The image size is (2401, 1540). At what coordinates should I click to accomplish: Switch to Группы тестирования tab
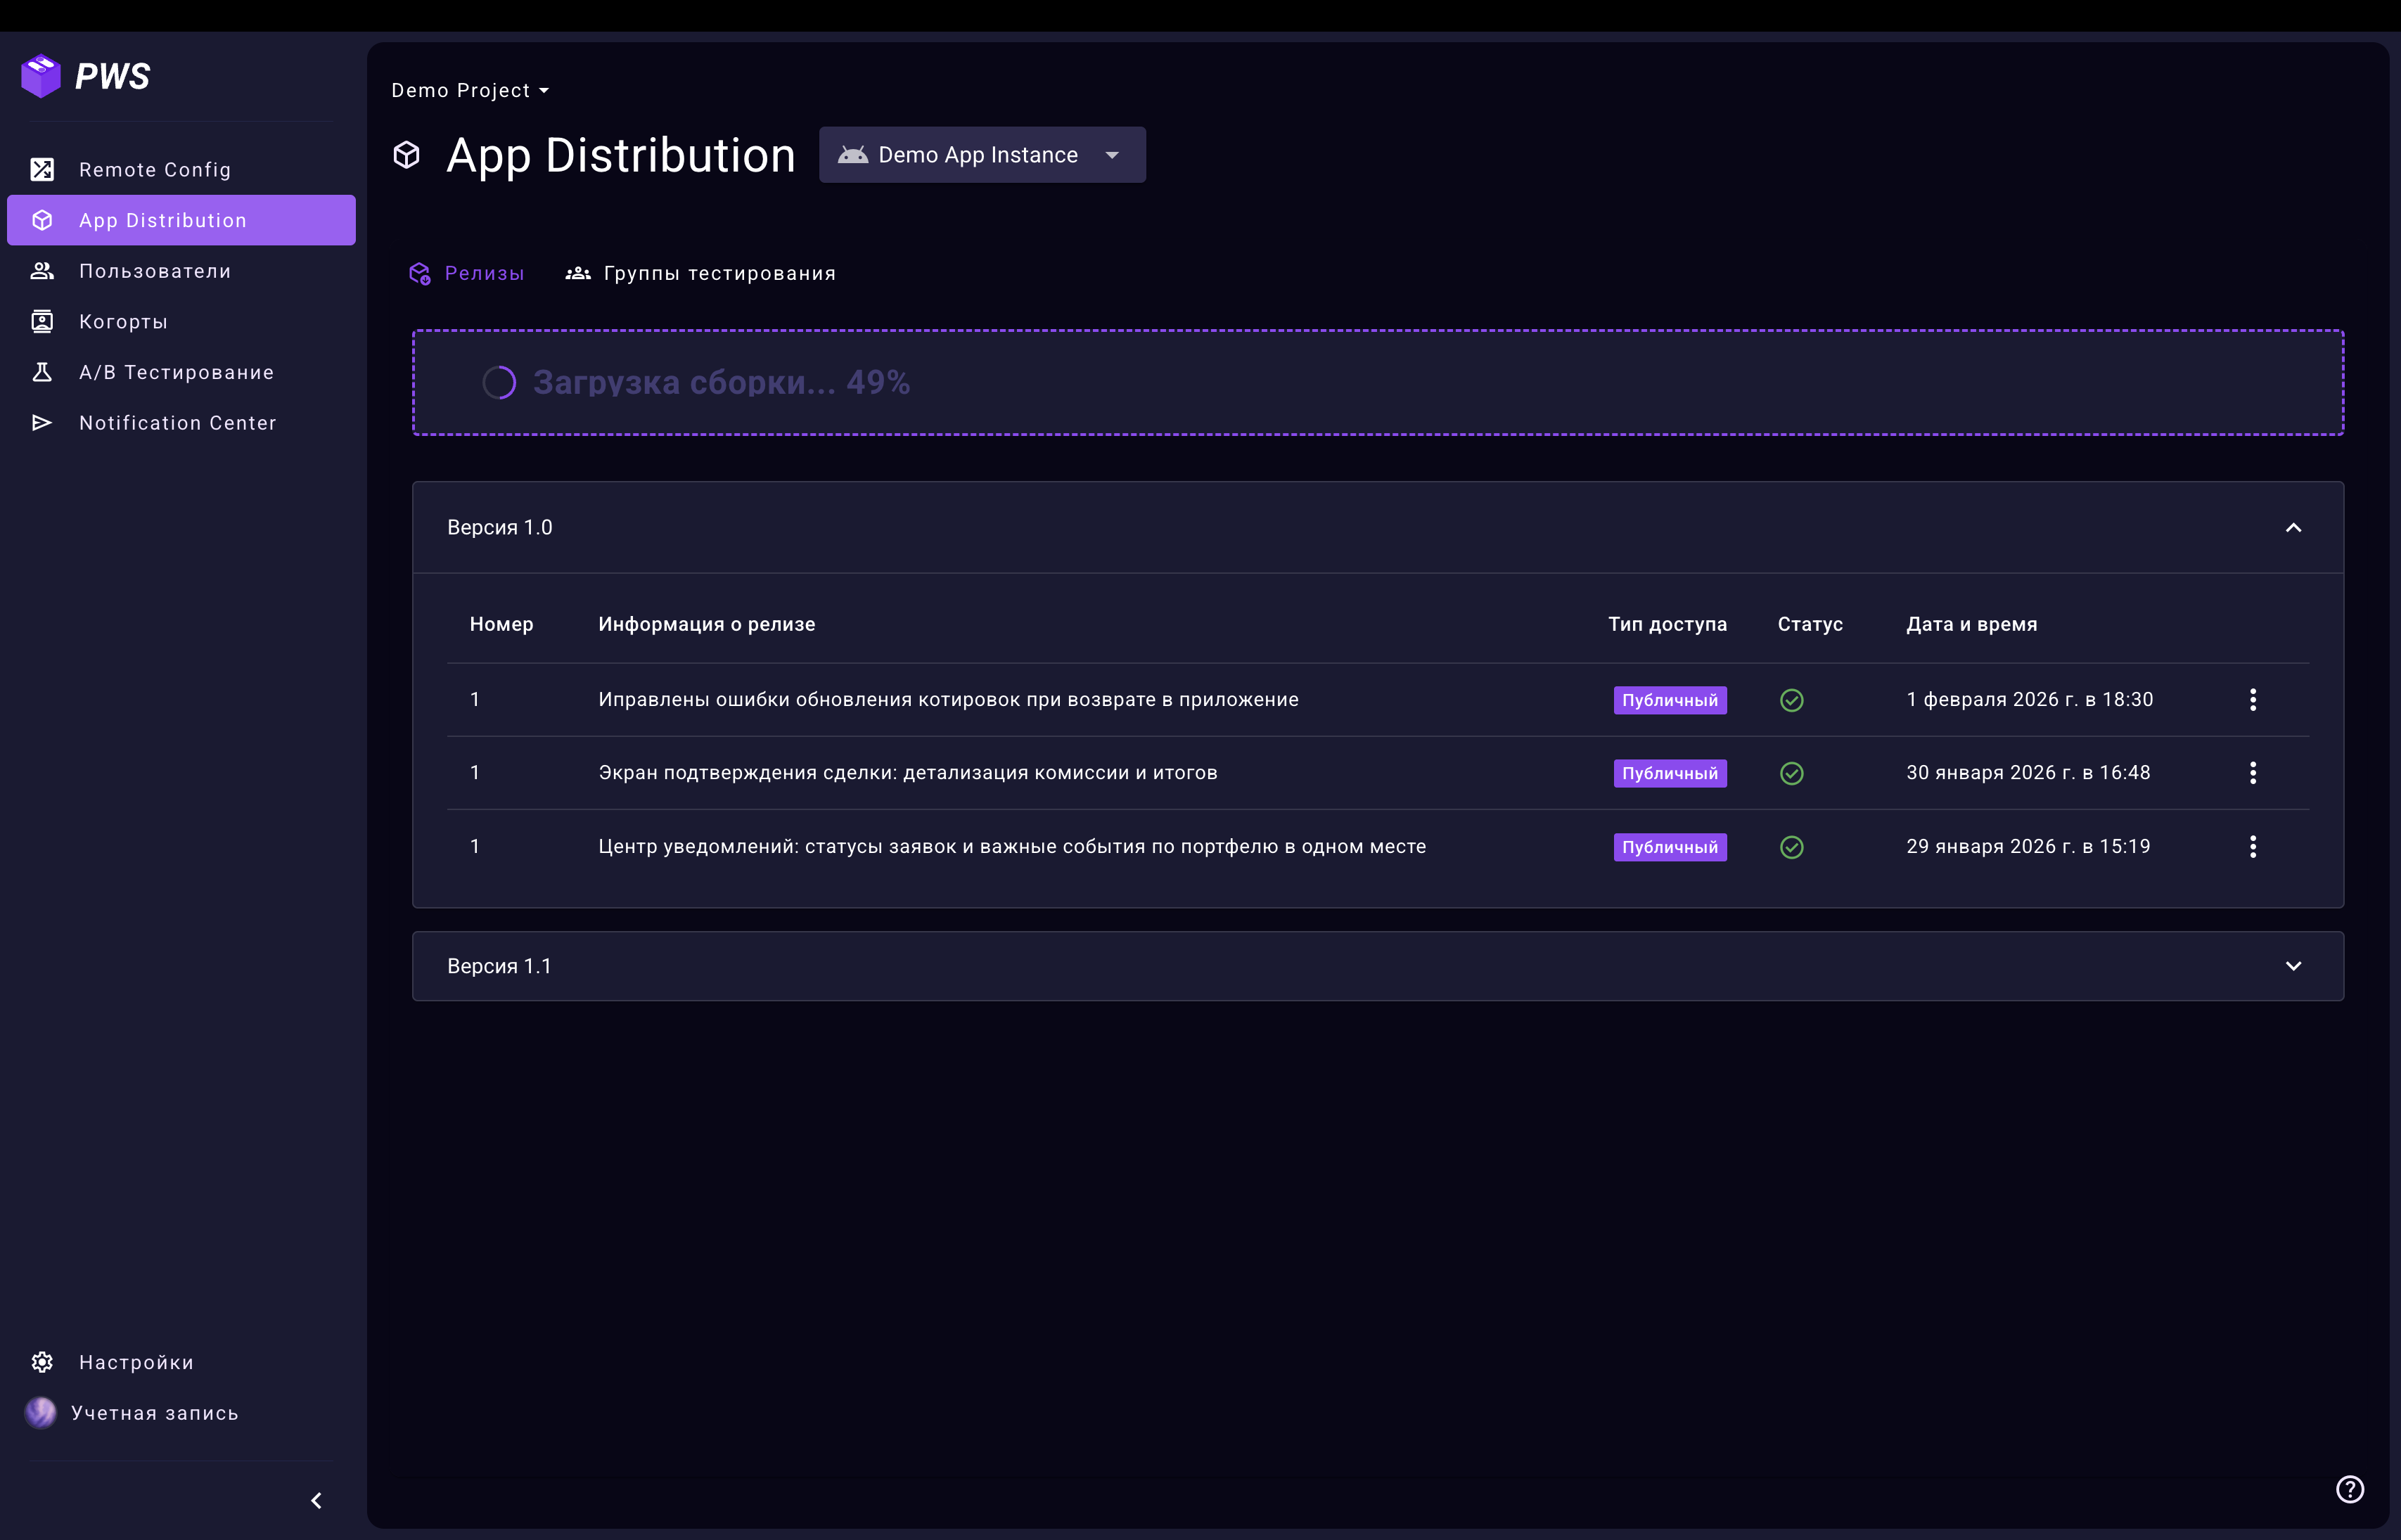[x=701, y=273]
